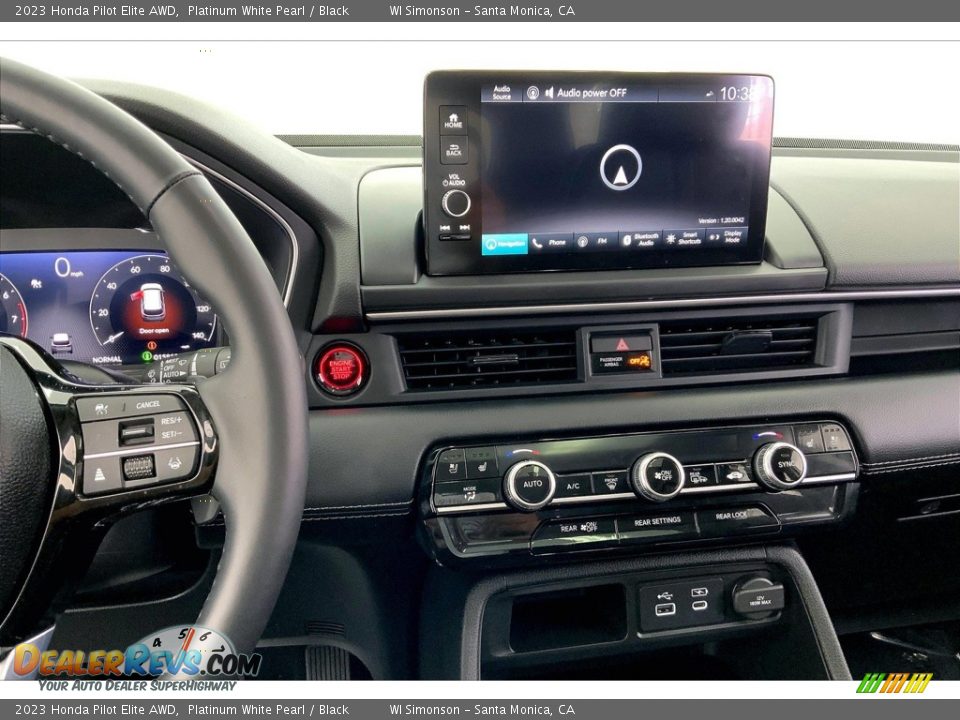
Task: Push the red ENGINE START STOP button
Action: point(340,369)
